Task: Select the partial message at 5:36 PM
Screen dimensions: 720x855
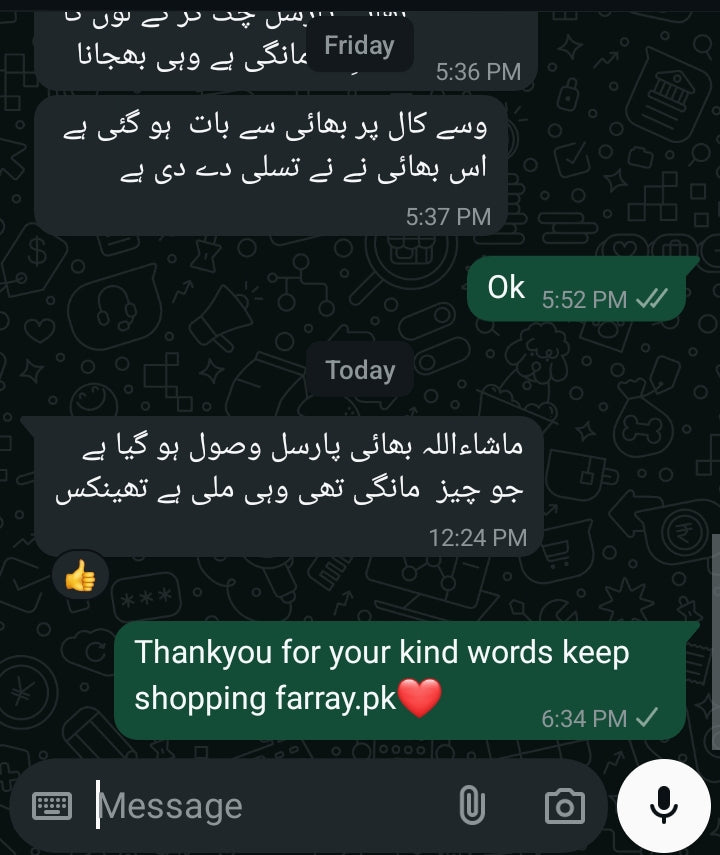Action: [x=286, y=50]
